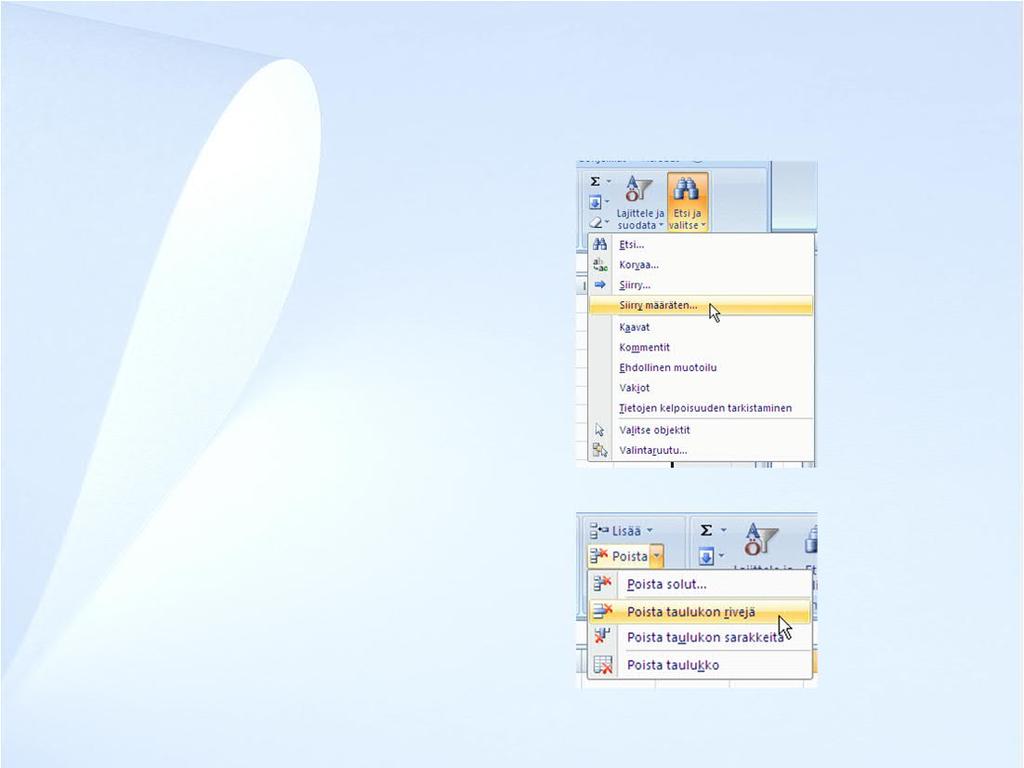Expand the Lisää dropdown arrow
This screenshot has height=768, width=1024.
(x=650, y=530)
